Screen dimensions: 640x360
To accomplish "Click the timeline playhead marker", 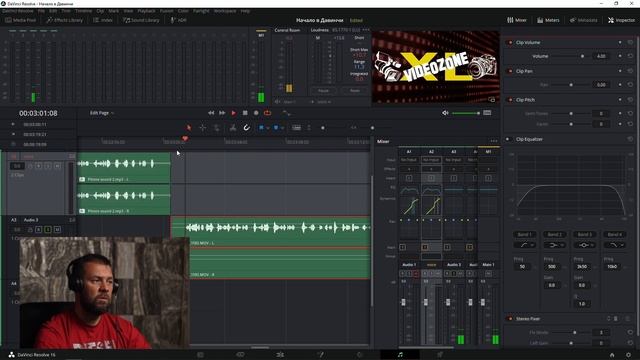I will (x=185, y=139).
